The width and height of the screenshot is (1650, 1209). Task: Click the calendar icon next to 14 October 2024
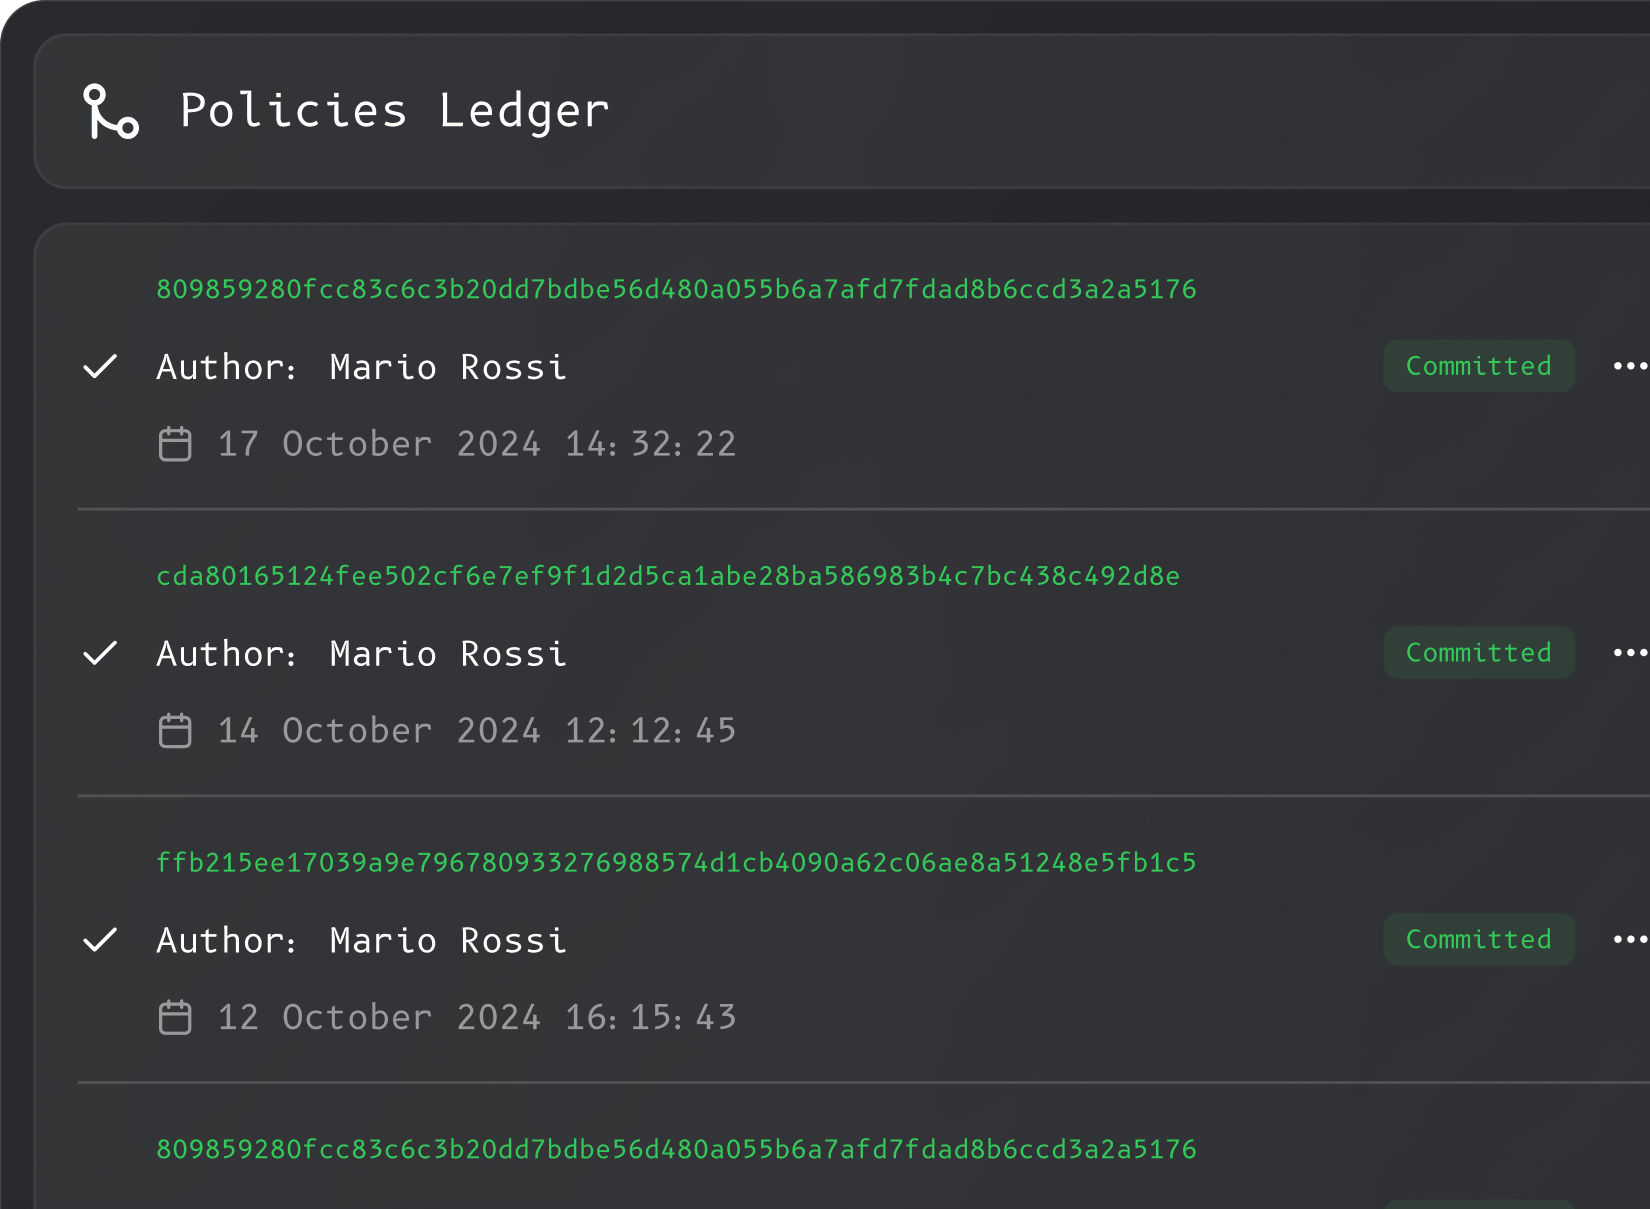[175, 730]
